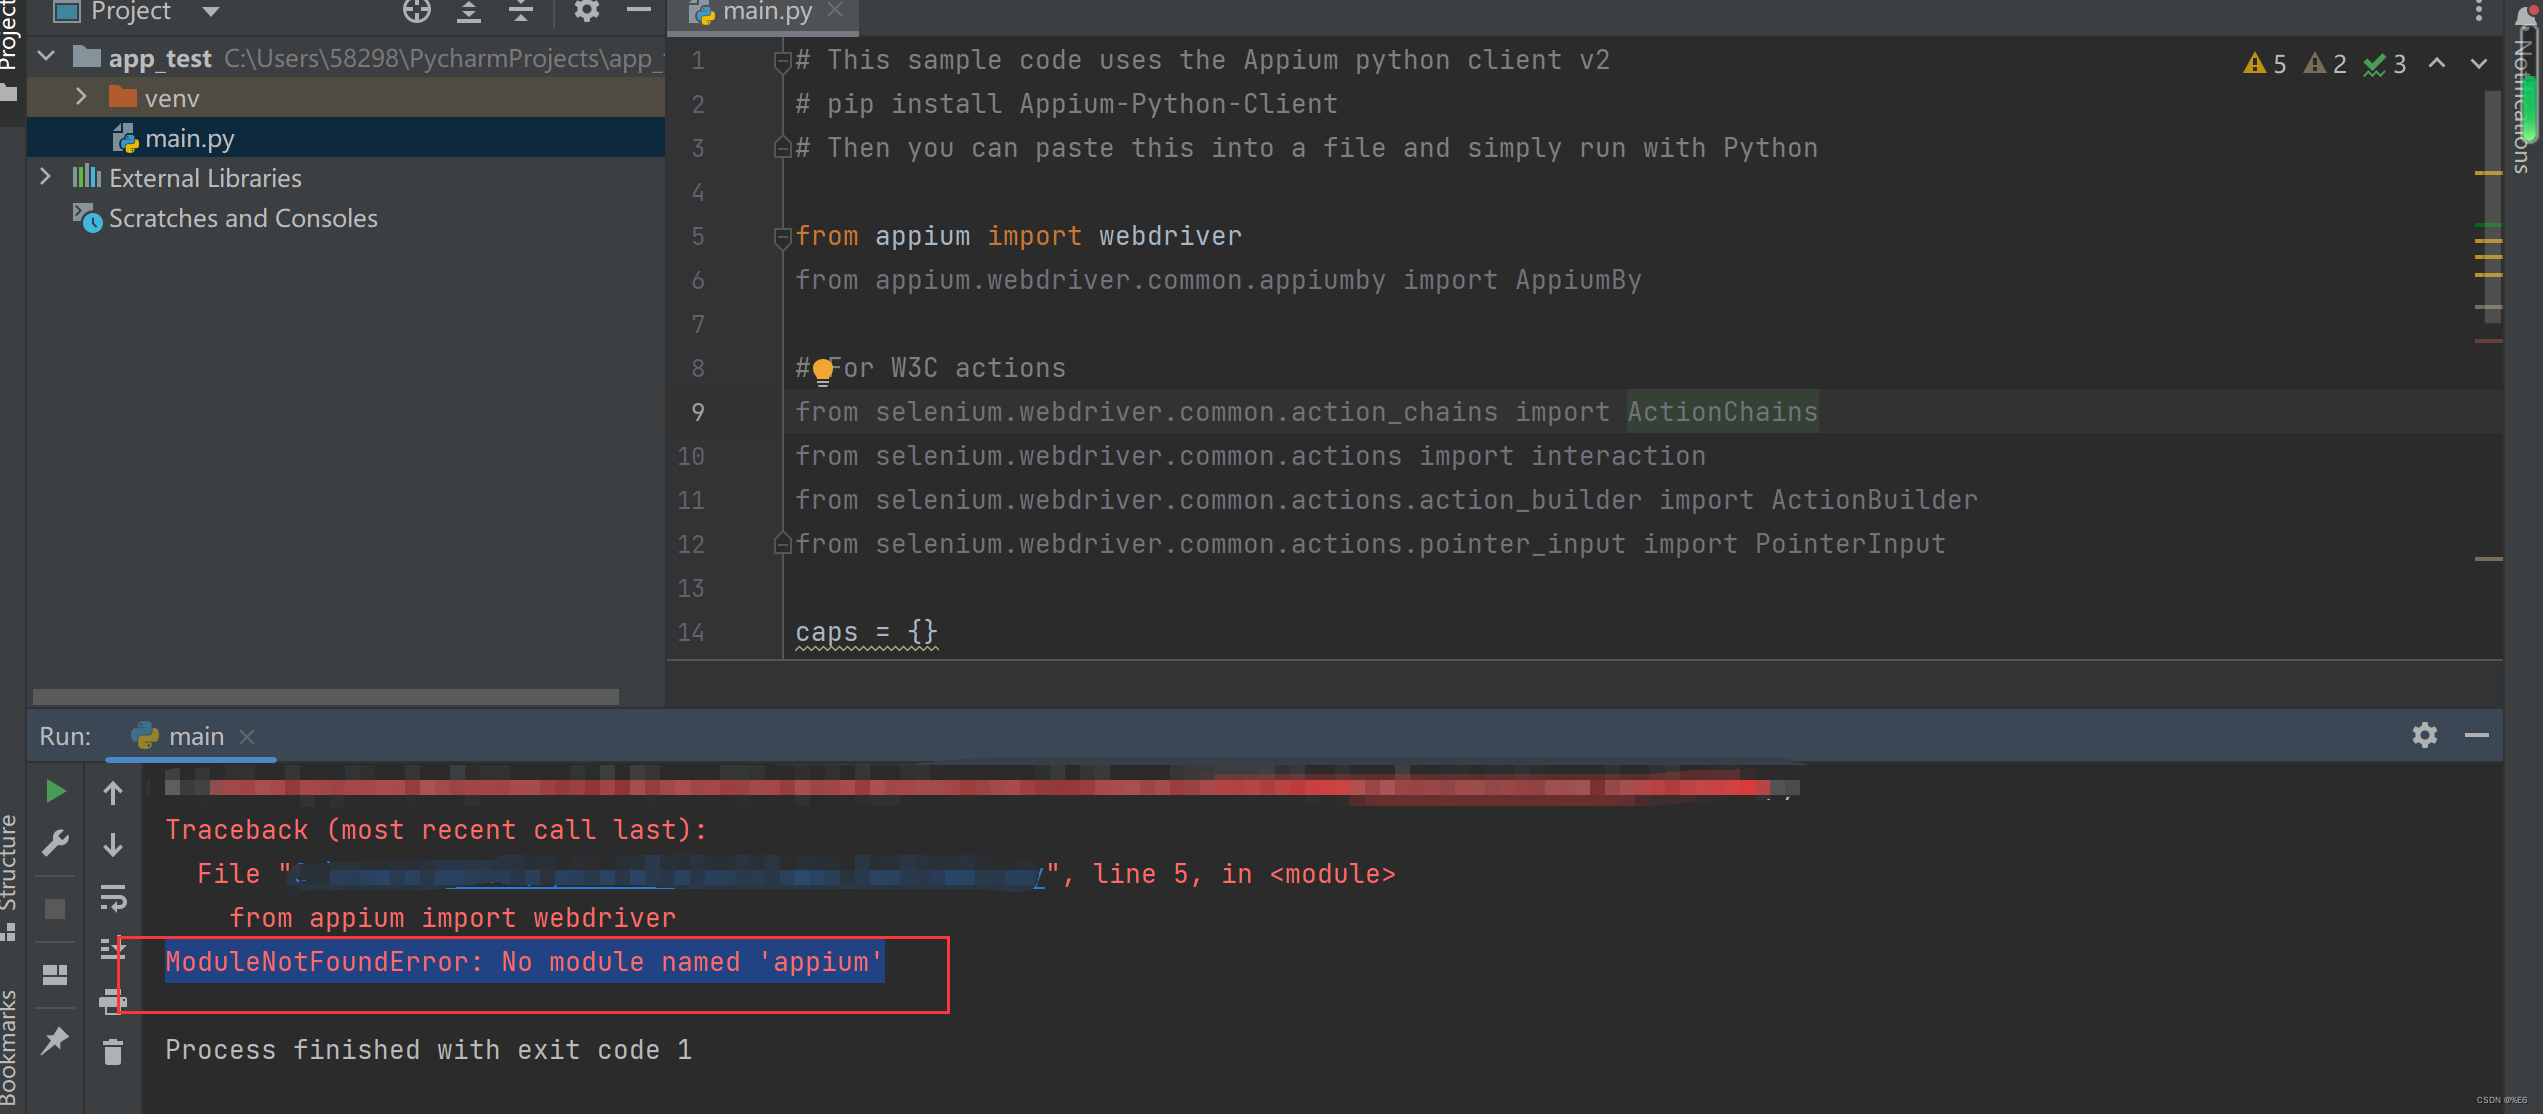Open run configuration wrench icon
Viewport: 2543px width, 1114px height.
56,843
